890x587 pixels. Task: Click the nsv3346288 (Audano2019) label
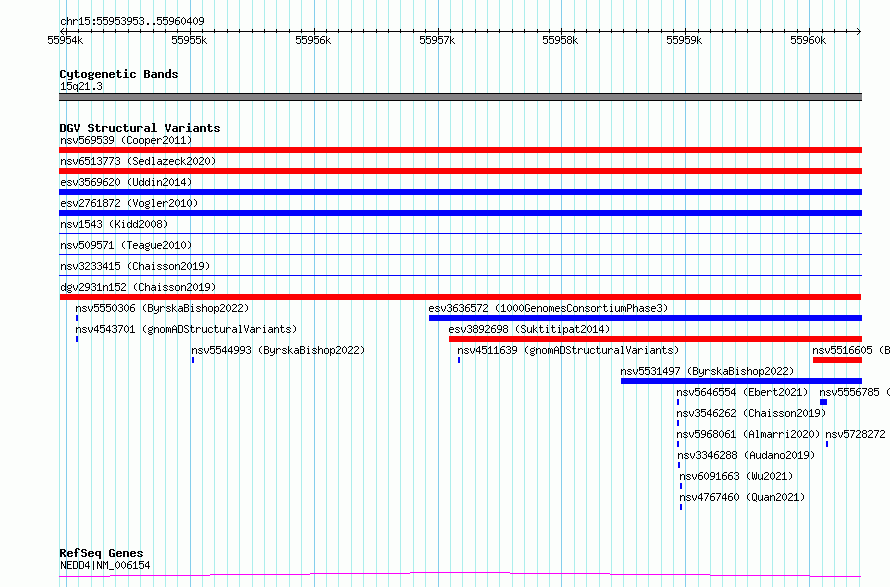pos(746,455)
